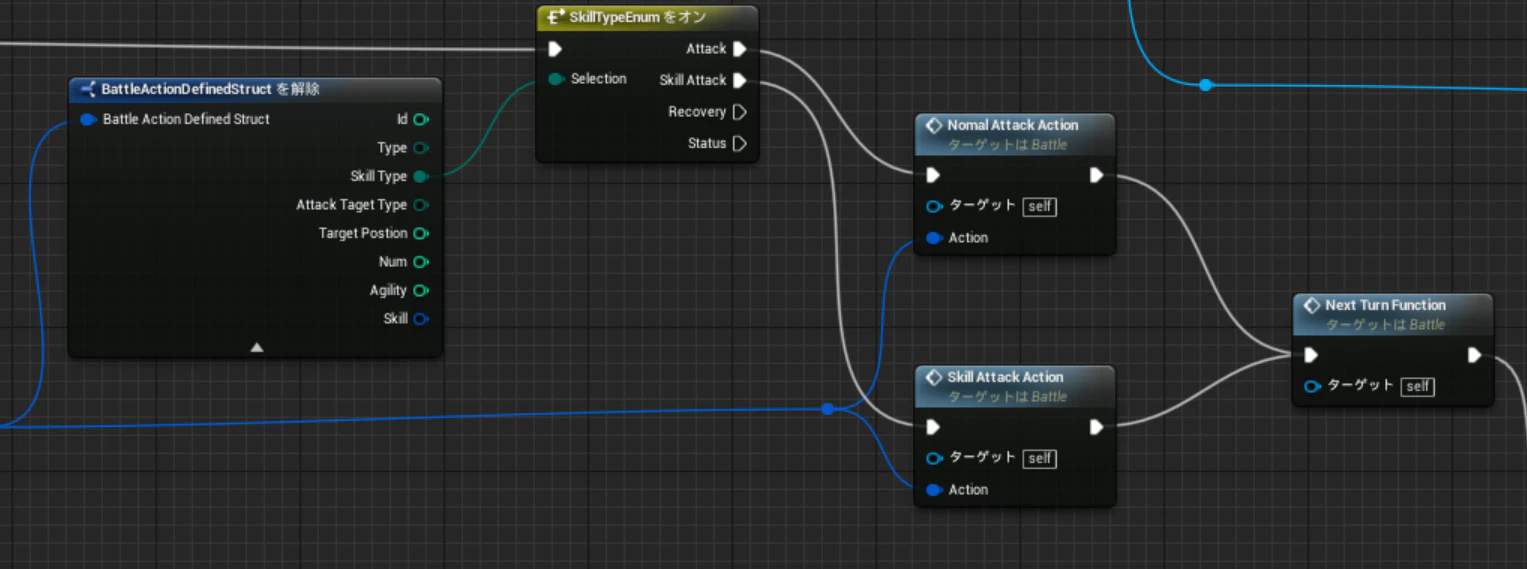Click the function icon in Nomal Attack Action header
1527x569 pixels.
point(933,125)
